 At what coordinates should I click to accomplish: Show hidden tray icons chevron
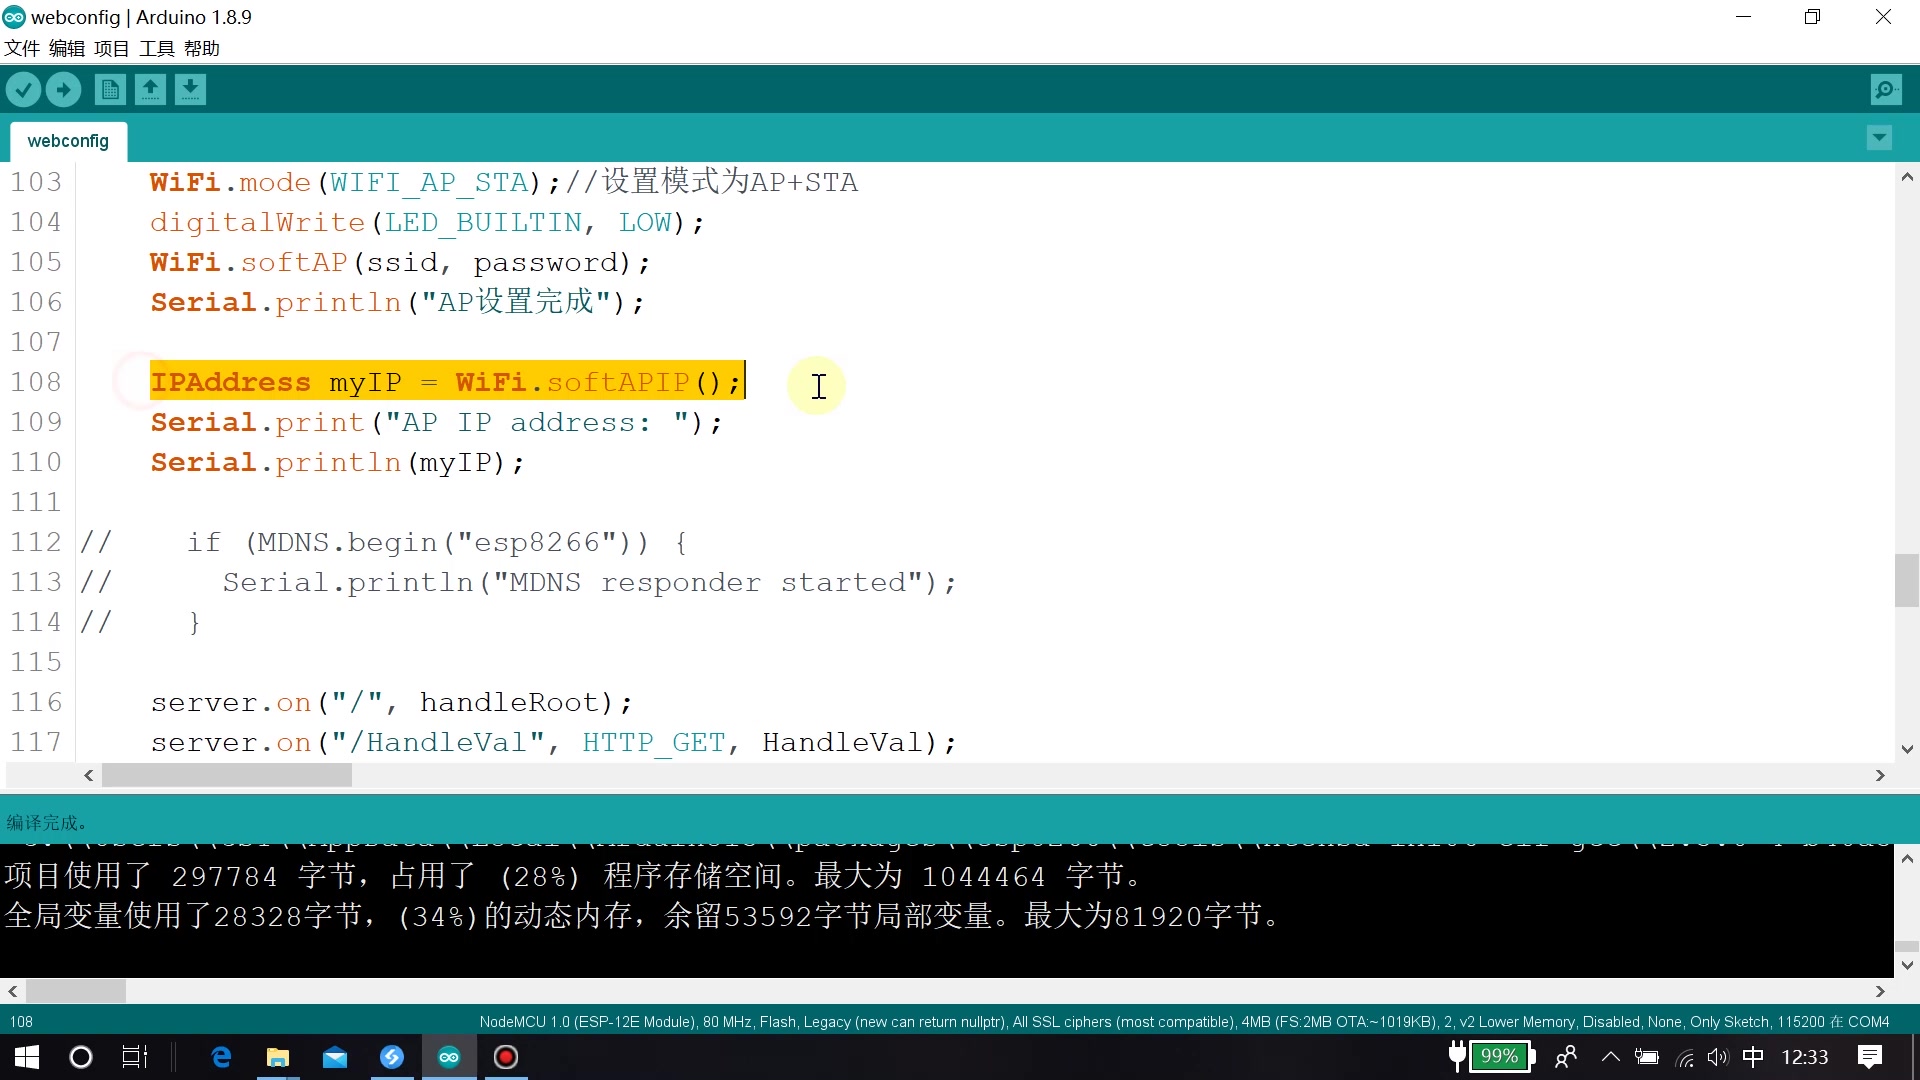click(x=1610, y=1057)
